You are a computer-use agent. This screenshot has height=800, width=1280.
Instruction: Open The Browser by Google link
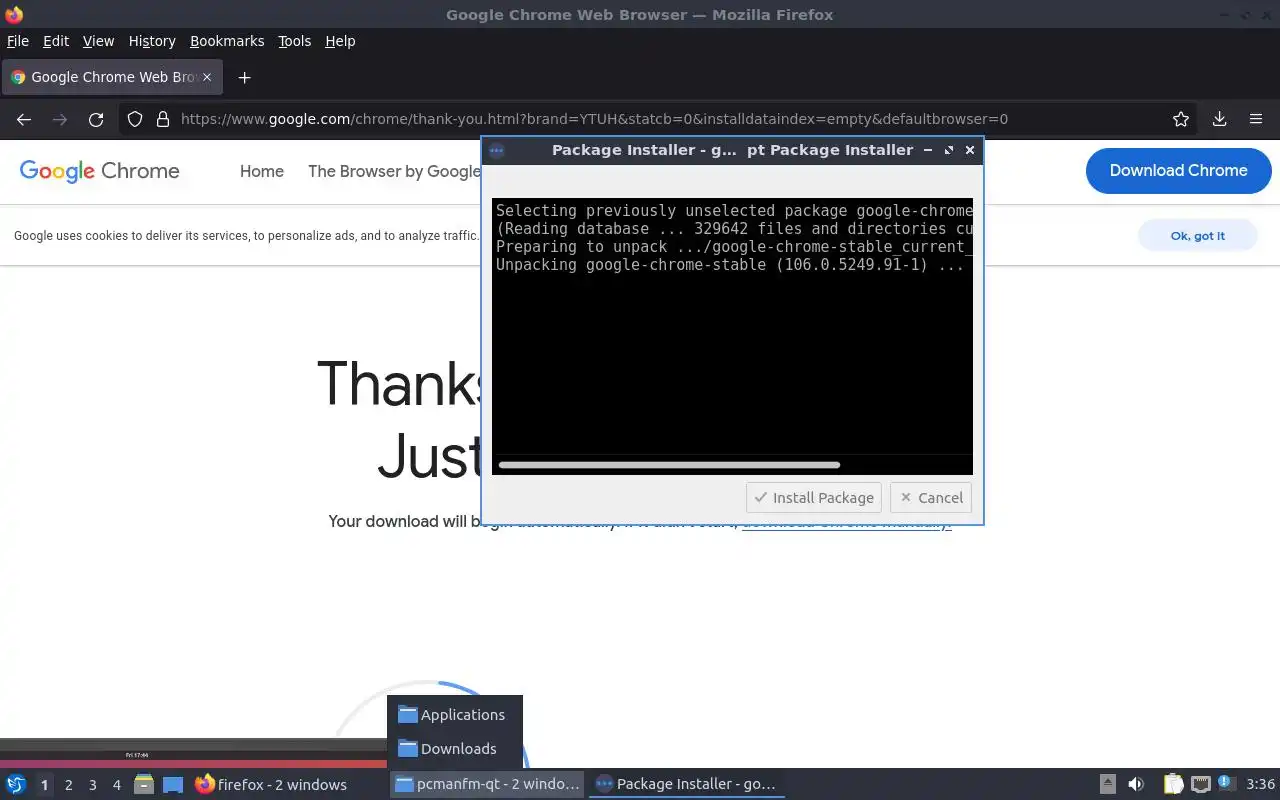click(394, 171)
